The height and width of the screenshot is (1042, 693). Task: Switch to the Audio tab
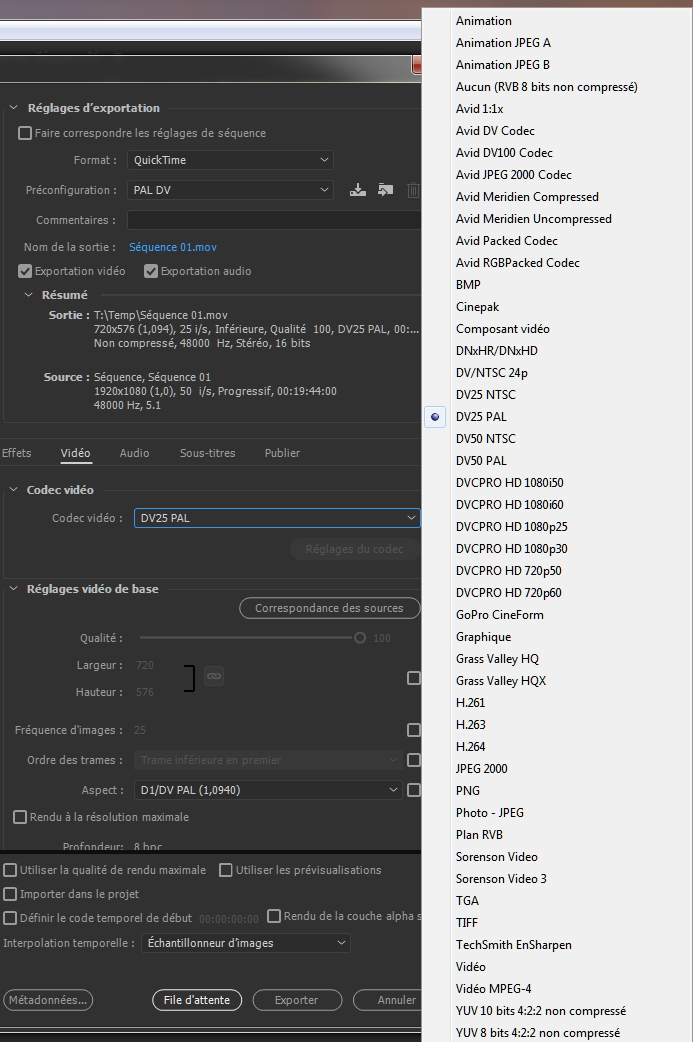[134, 453]
